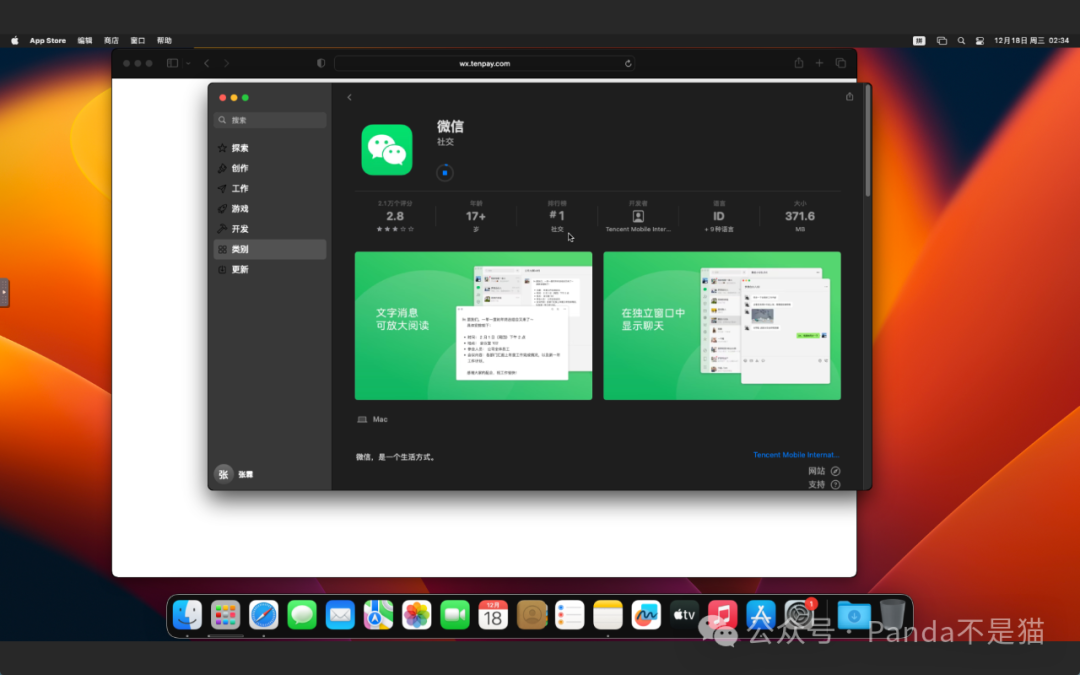
Task: Focus the App Store search field
Action: point(270,120)
